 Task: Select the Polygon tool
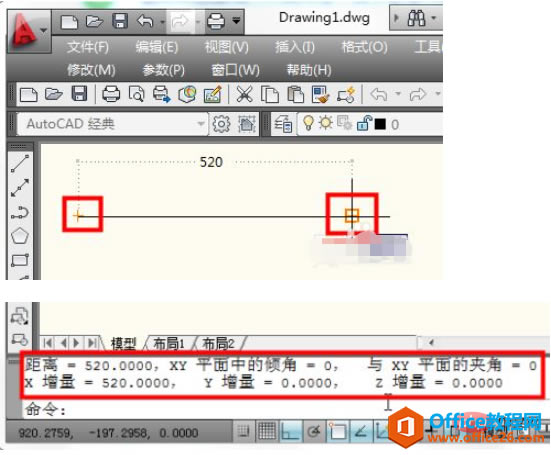pyautogui.click(x=20, y=236)
